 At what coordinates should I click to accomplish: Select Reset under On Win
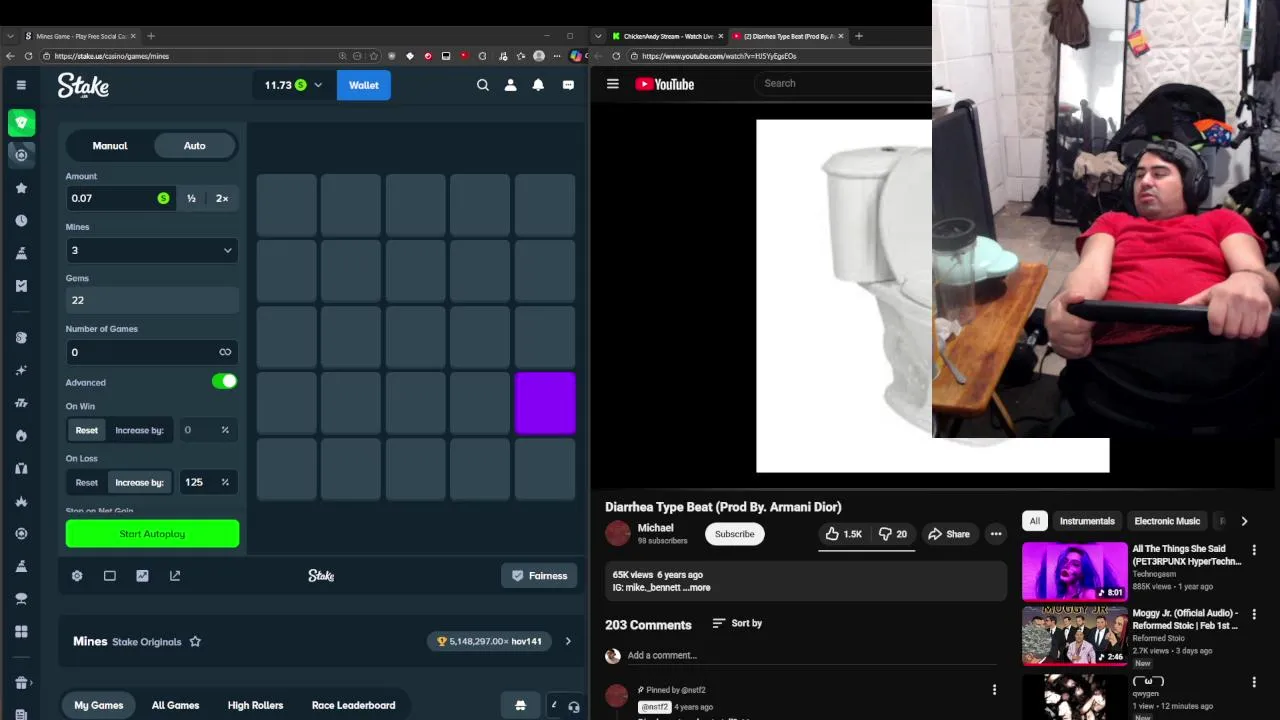87,430
